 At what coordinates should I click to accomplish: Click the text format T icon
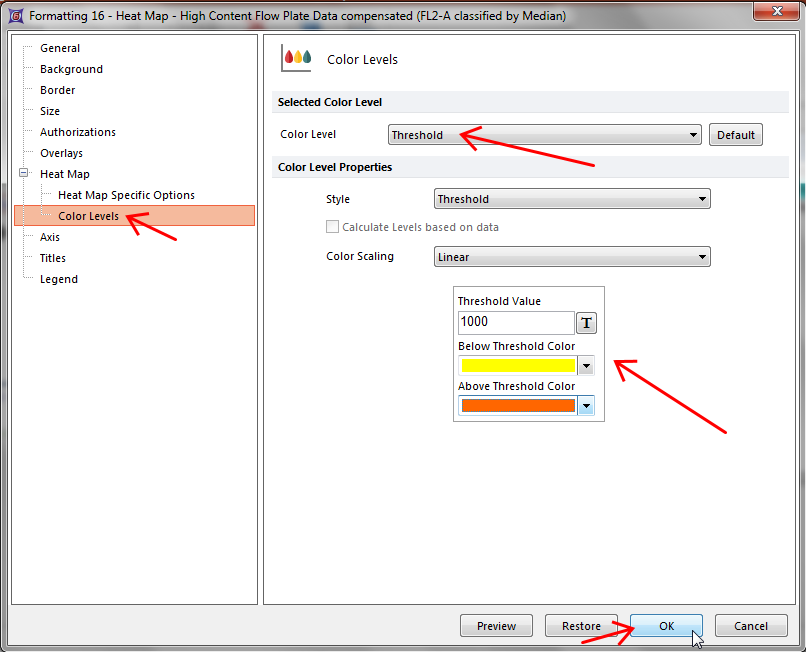tap(586, 323)
